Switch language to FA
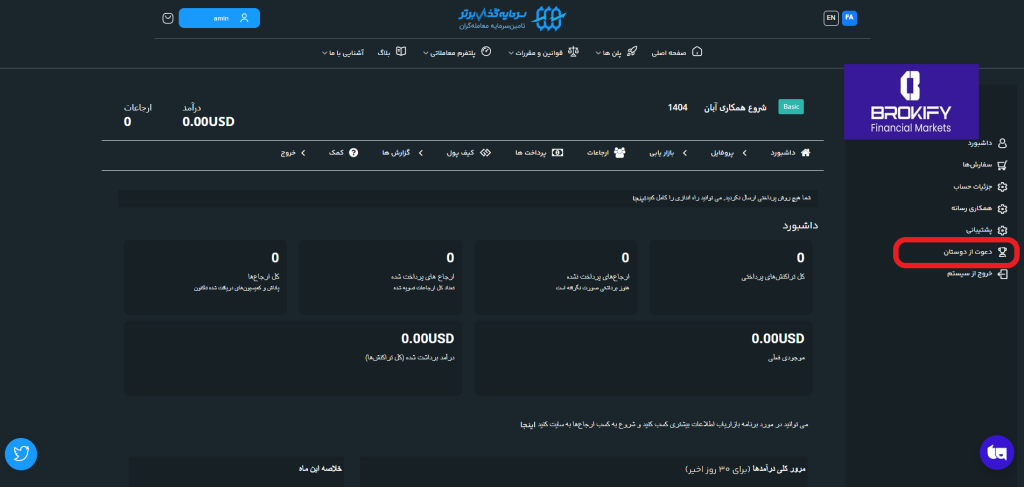 [849, 18]
